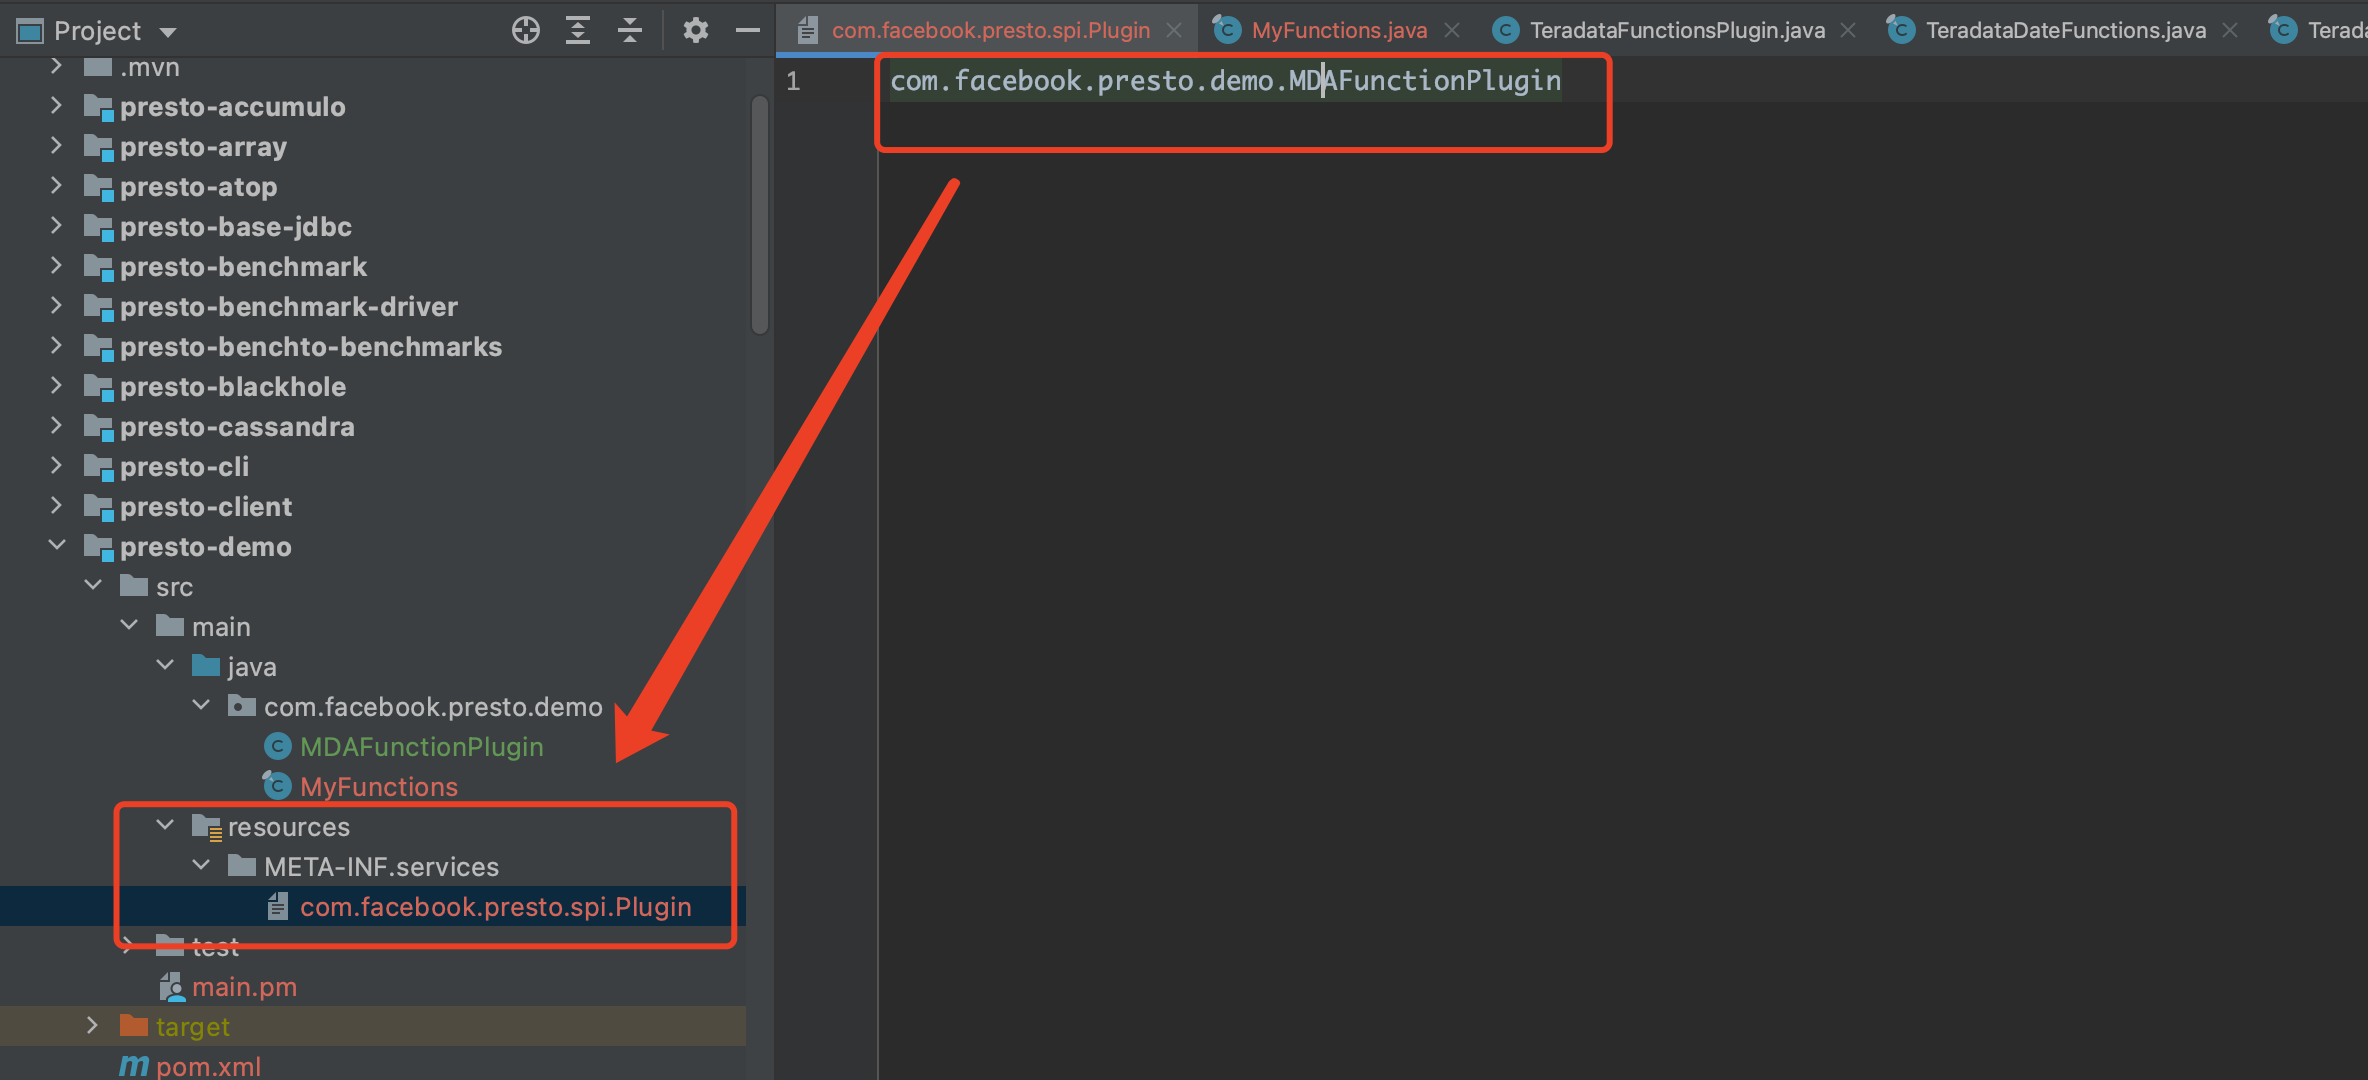This screenshot has width=2368, height=1080.
Task: Click the Project tree vertical scrollbar
Action: pyautogui.click(x=760, y=215)
